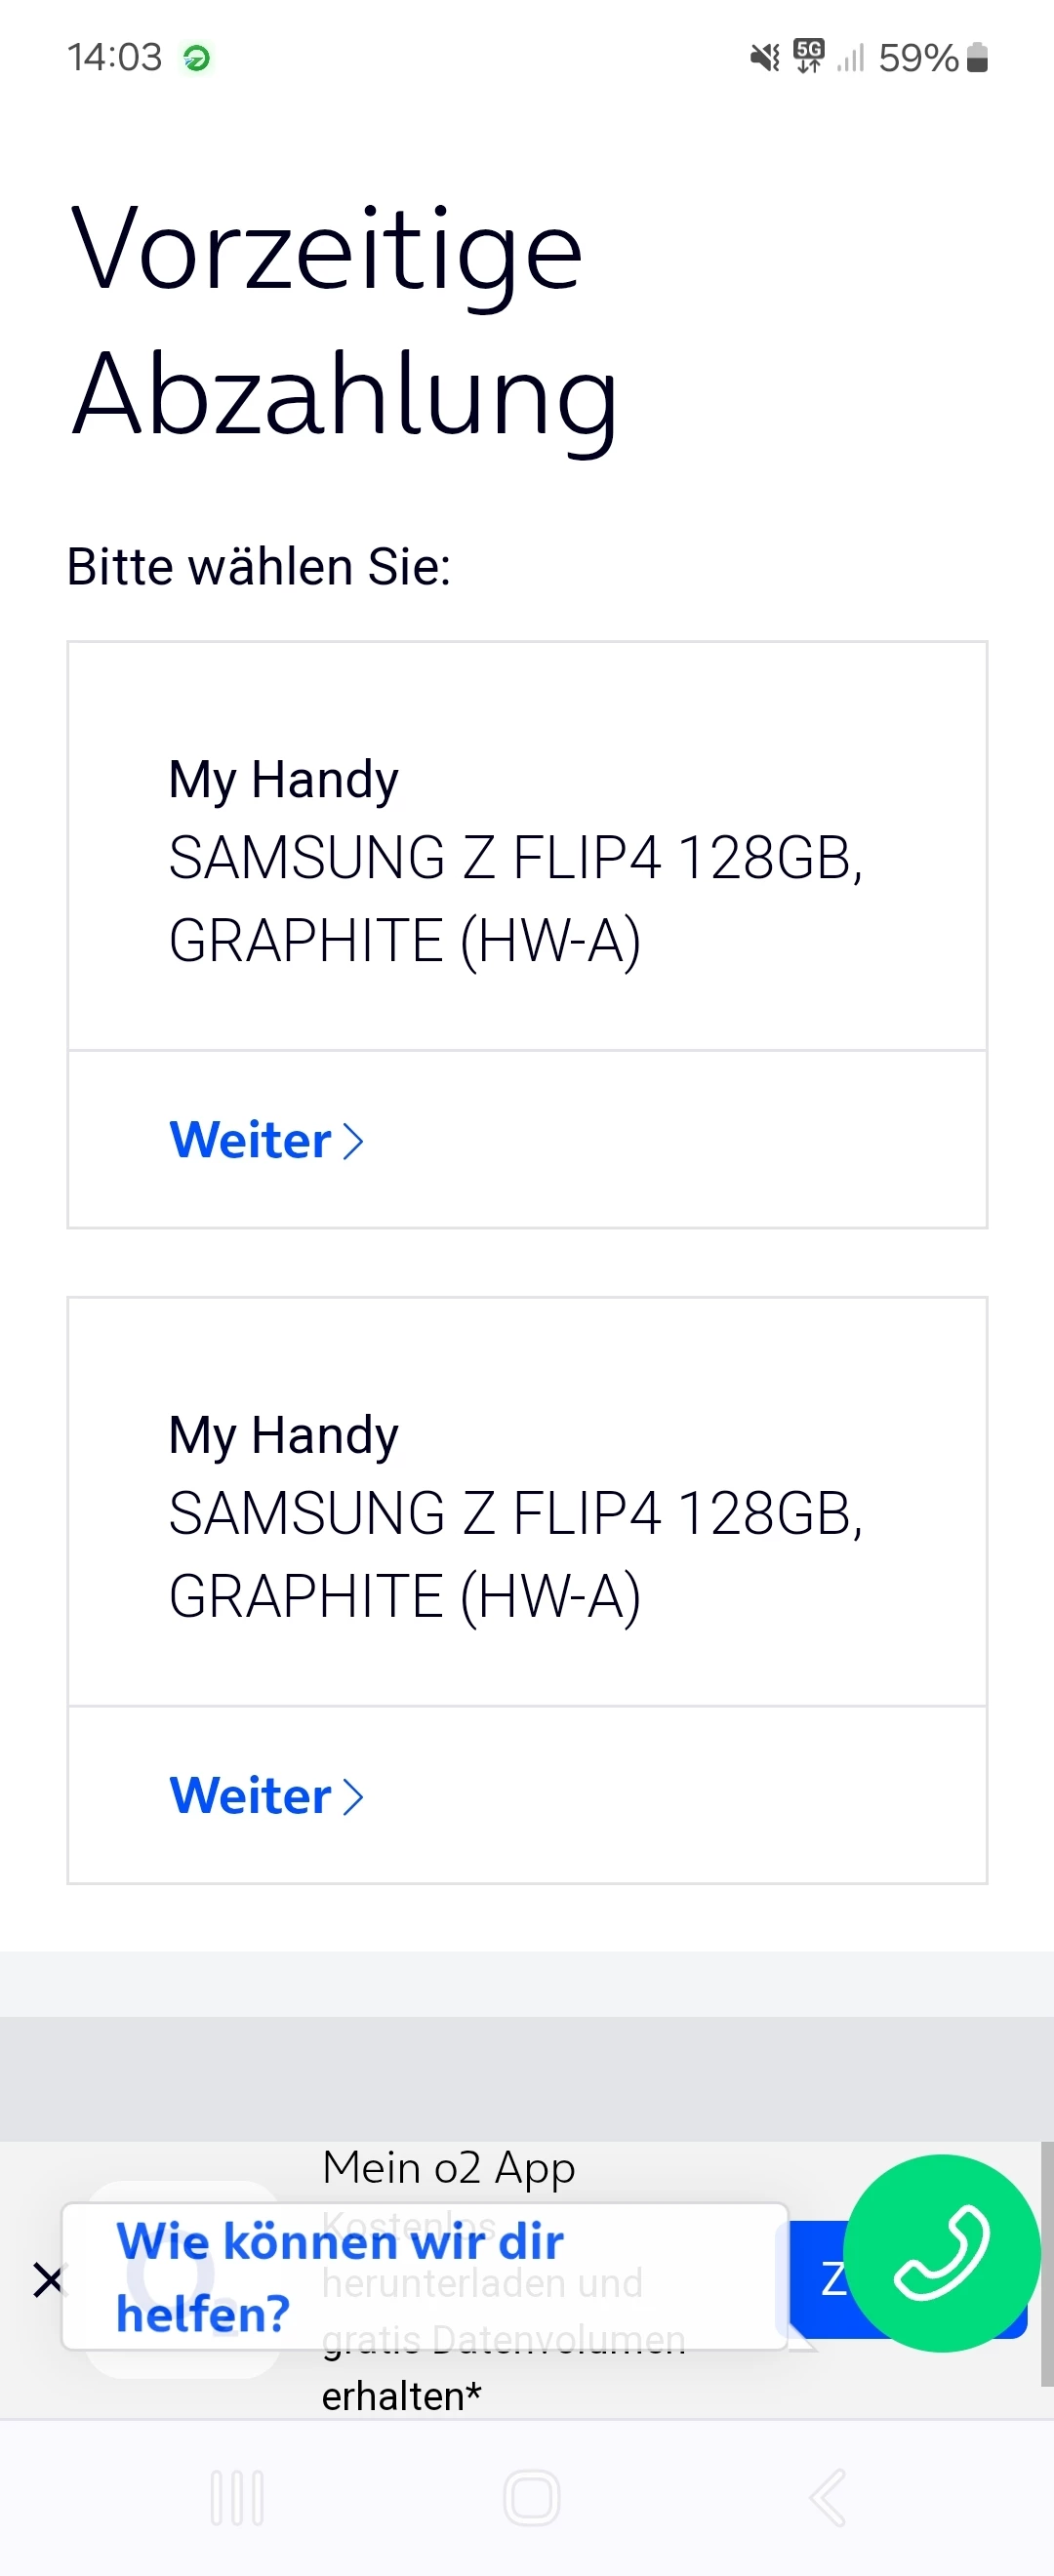Viewport: 1054px width, 2576px height.
Task: Tap the green sync icon in status bar
Action: 197,59
